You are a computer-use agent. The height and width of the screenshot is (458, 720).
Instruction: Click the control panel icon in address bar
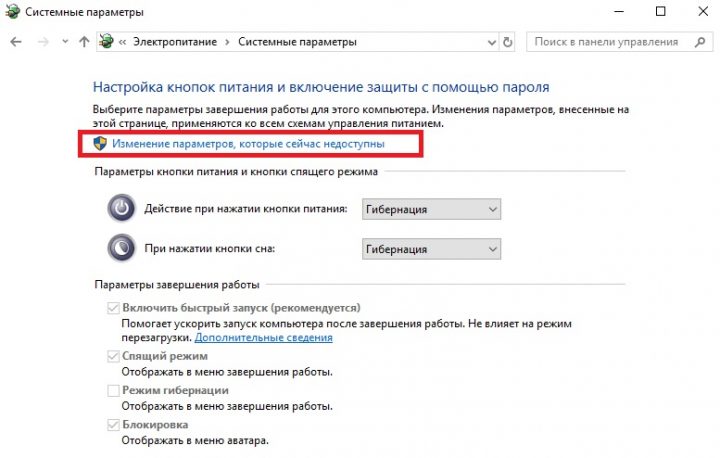107,42
